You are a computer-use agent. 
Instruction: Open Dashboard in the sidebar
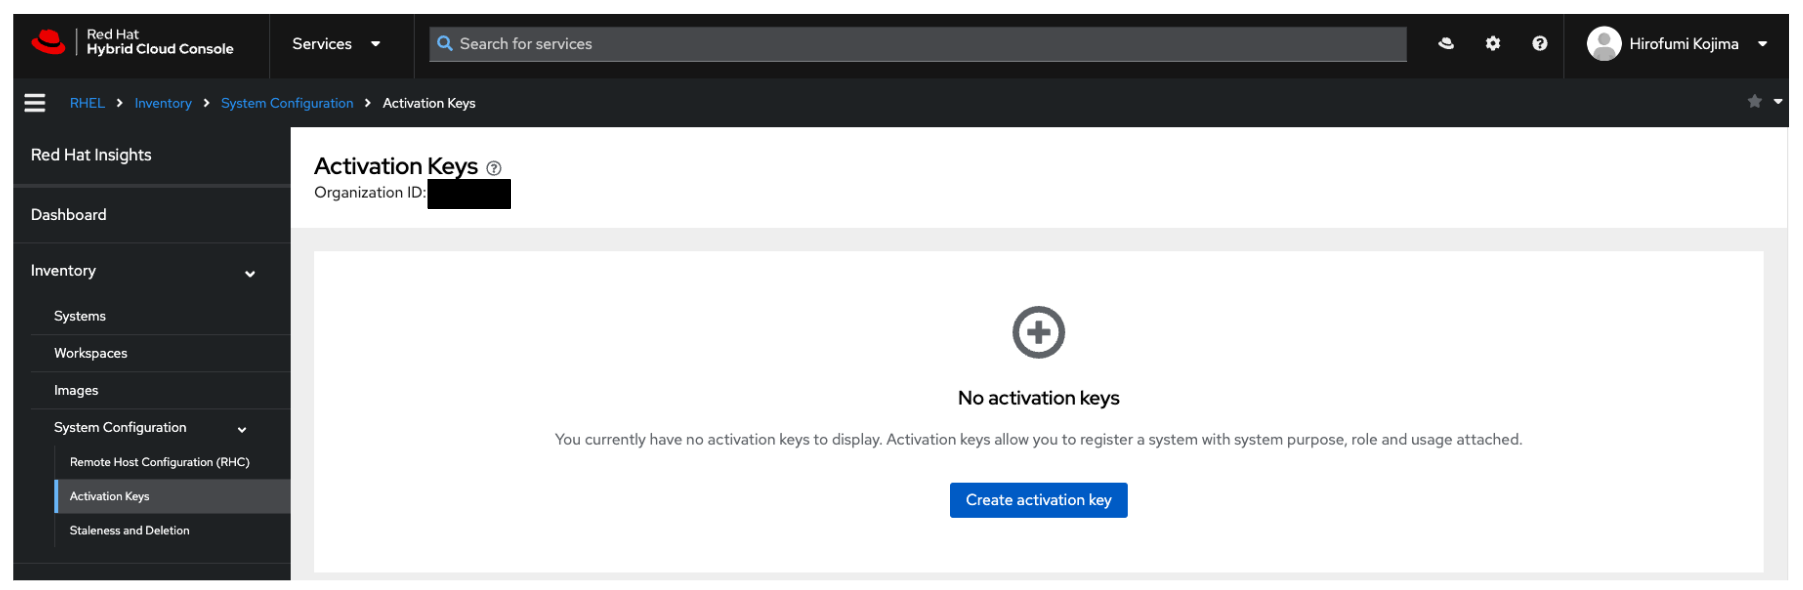152,215
